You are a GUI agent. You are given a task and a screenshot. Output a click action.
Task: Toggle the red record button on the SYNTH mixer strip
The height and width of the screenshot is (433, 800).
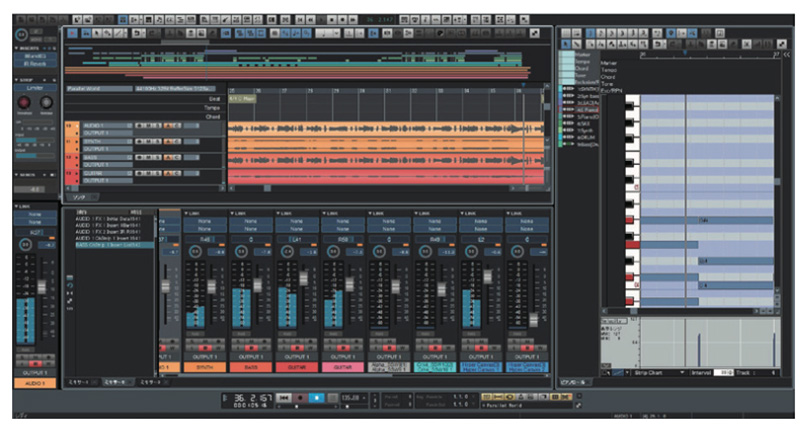pyautogui.click(x=207, y=348)
